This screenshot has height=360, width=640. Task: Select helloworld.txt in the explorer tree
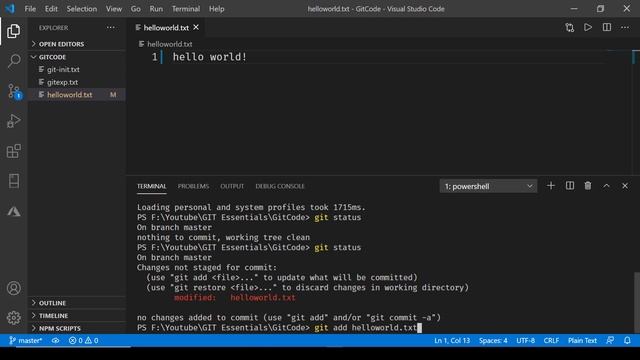(x=77, y=95)
